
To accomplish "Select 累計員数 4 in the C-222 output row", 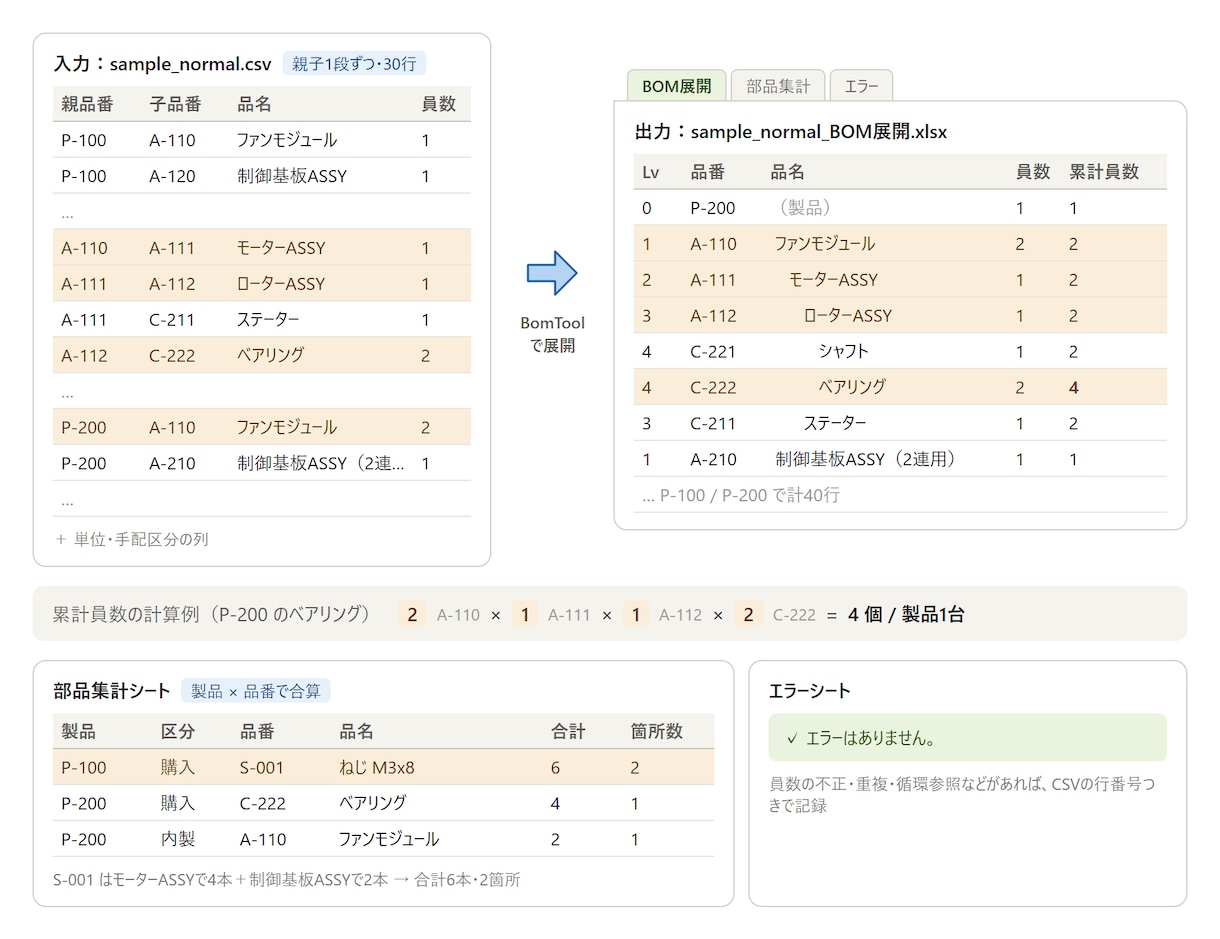I will pyautogui.click(x=1074, y=387).
